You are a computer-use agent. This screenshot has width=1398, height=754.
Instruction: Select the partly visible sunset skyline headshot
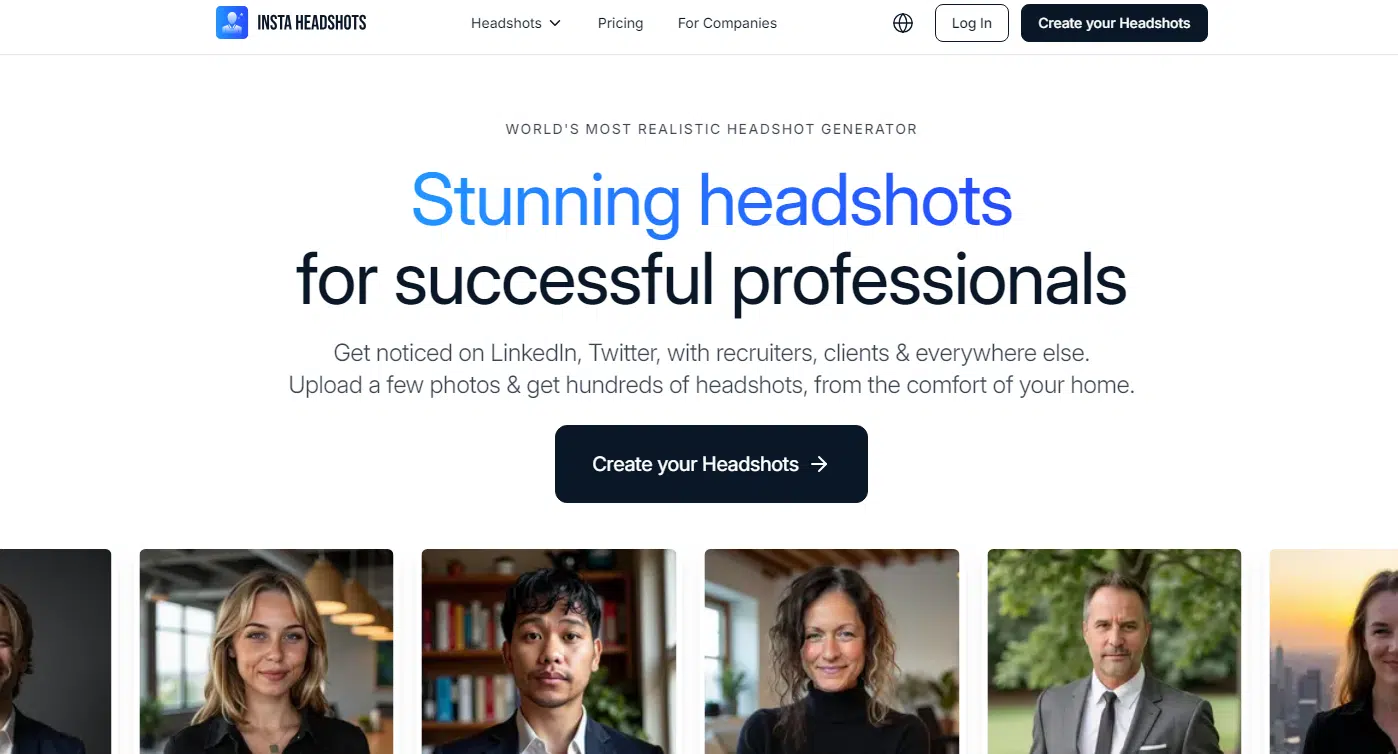point(1334,651)
